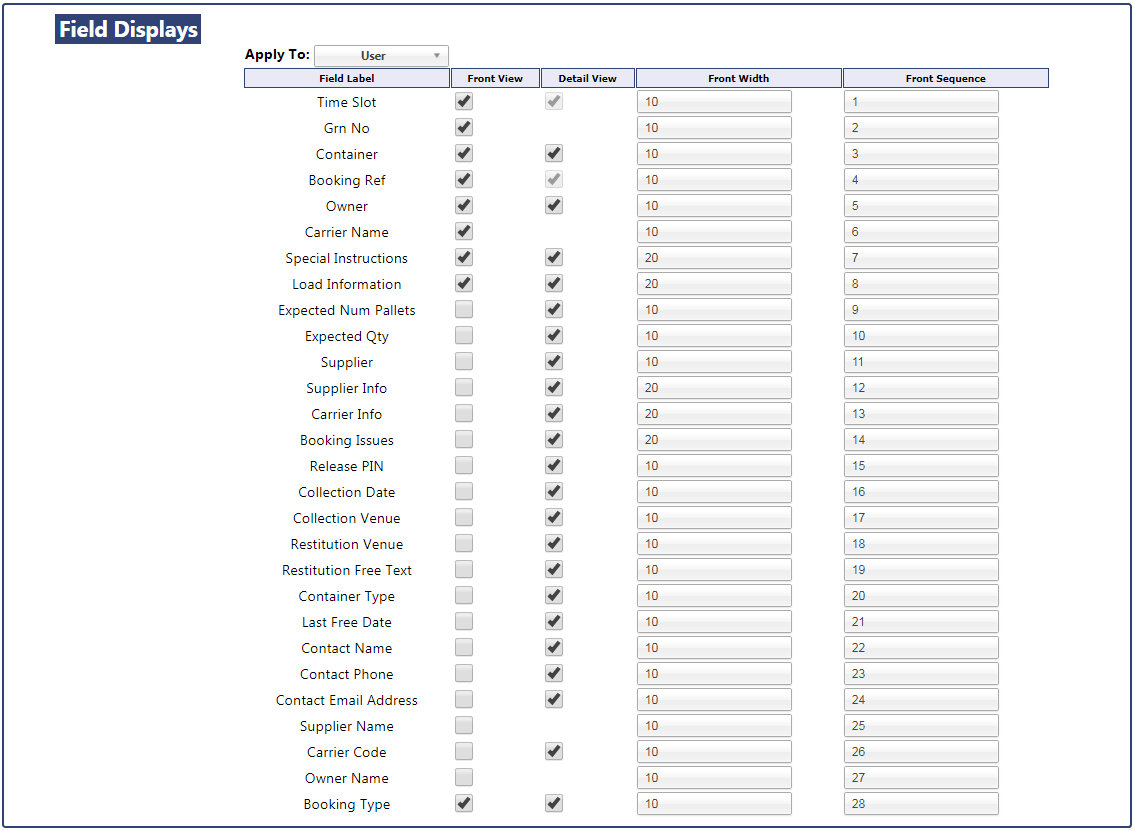Click Front Sequence field for Grn No
This screenshot has width=1135, height=831.
[921, 127]
